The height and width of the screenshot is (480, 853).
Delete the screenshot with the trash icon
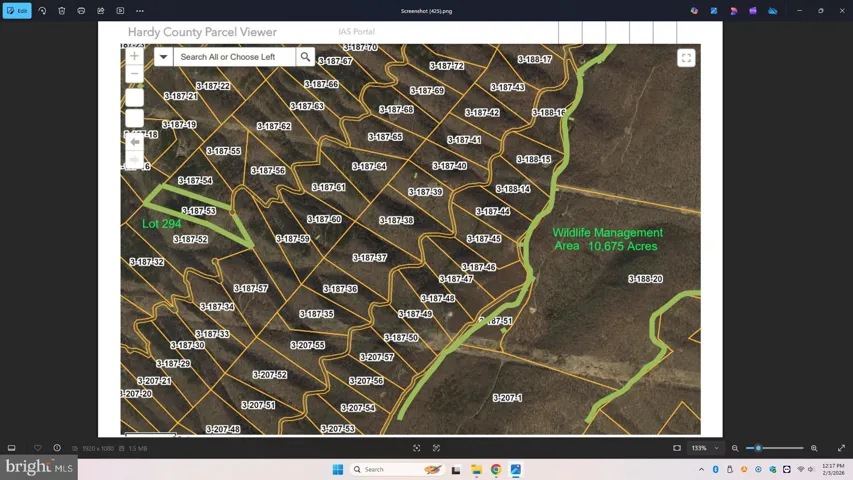[x=62, y=11]
